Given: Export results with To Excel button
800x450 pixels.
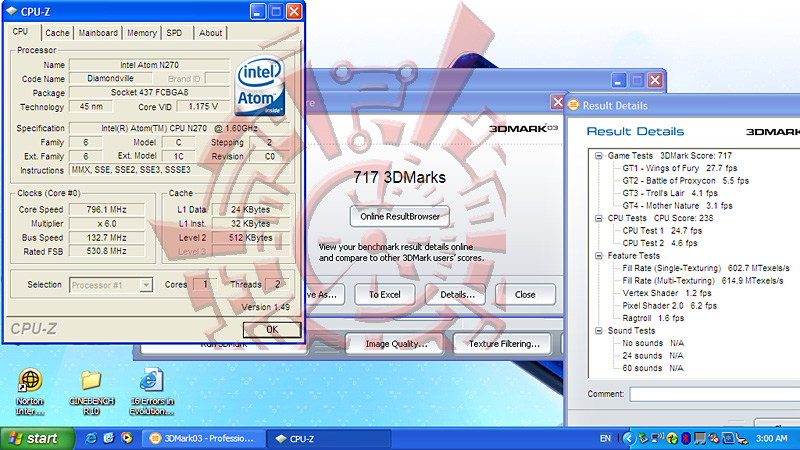Looking at the screenshot, I should pyautogui.click(x=385, y=294).
